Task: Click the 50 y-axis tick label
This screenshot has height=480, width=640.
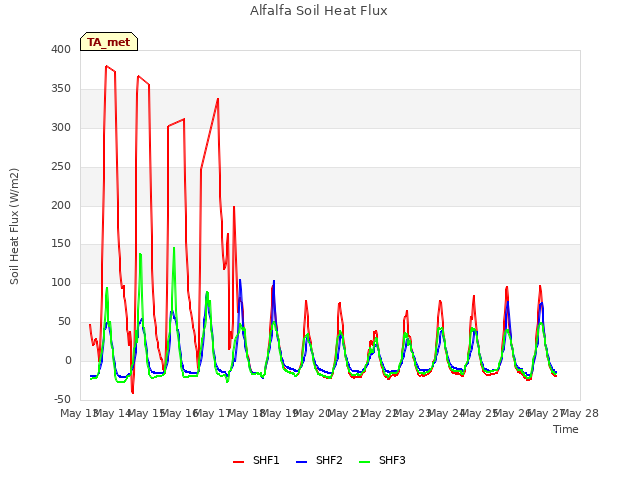Action: 64,322
